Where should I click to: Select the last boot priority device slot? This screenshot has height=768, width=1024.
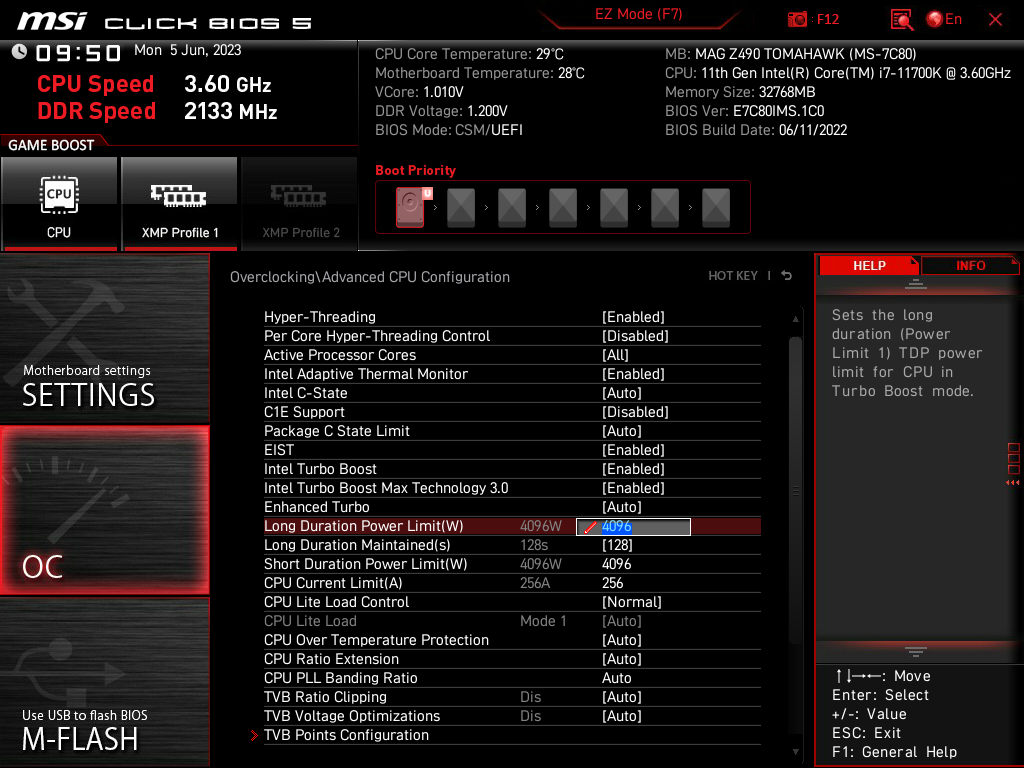716,207
